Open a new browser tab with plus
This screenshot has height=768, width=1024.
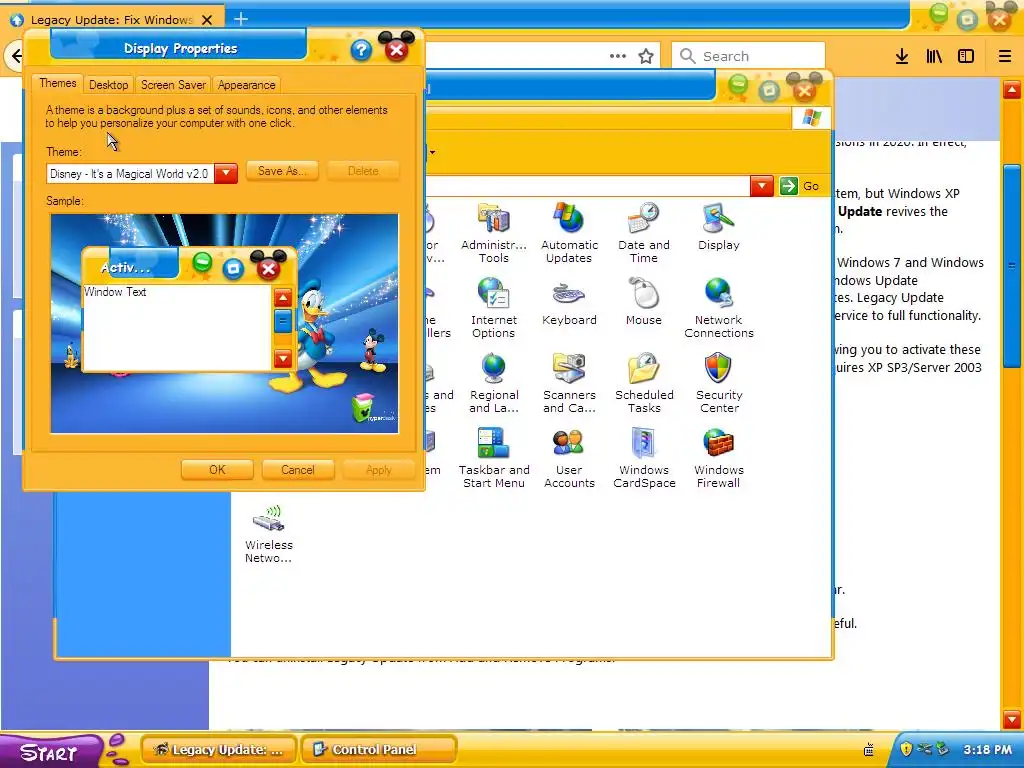tap(241, 19)
